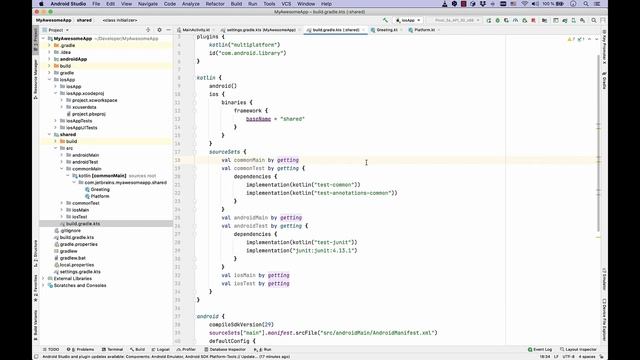Collapse the shared module folder
This screenshot has width=640, height=360.
pyautogui.click(x=49, y=134)
